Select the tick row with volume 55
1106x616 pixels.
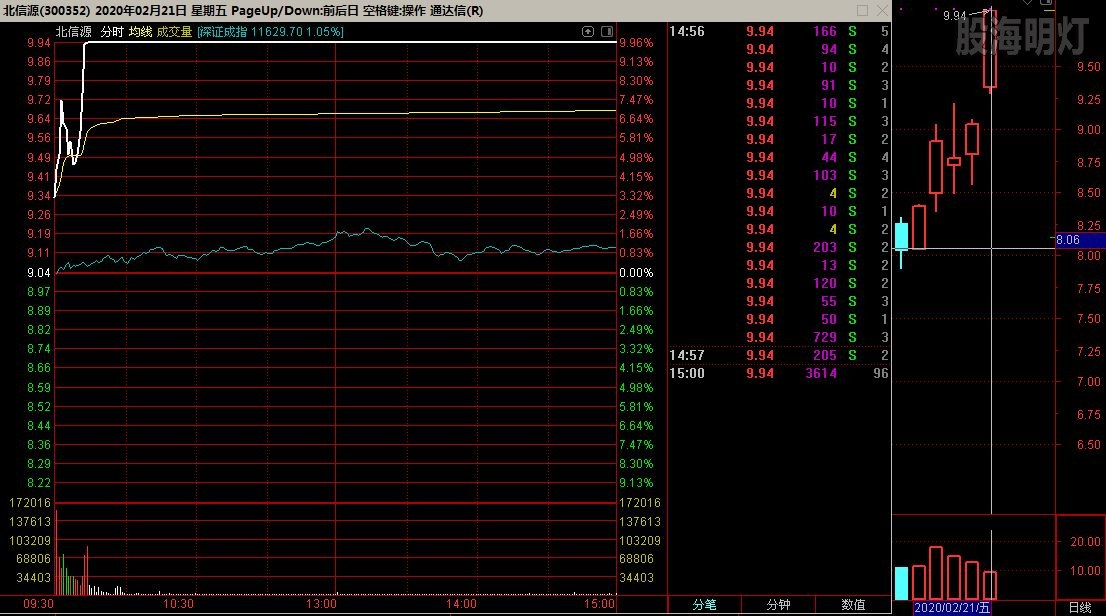pyautogui.click(x=779, y=301)
